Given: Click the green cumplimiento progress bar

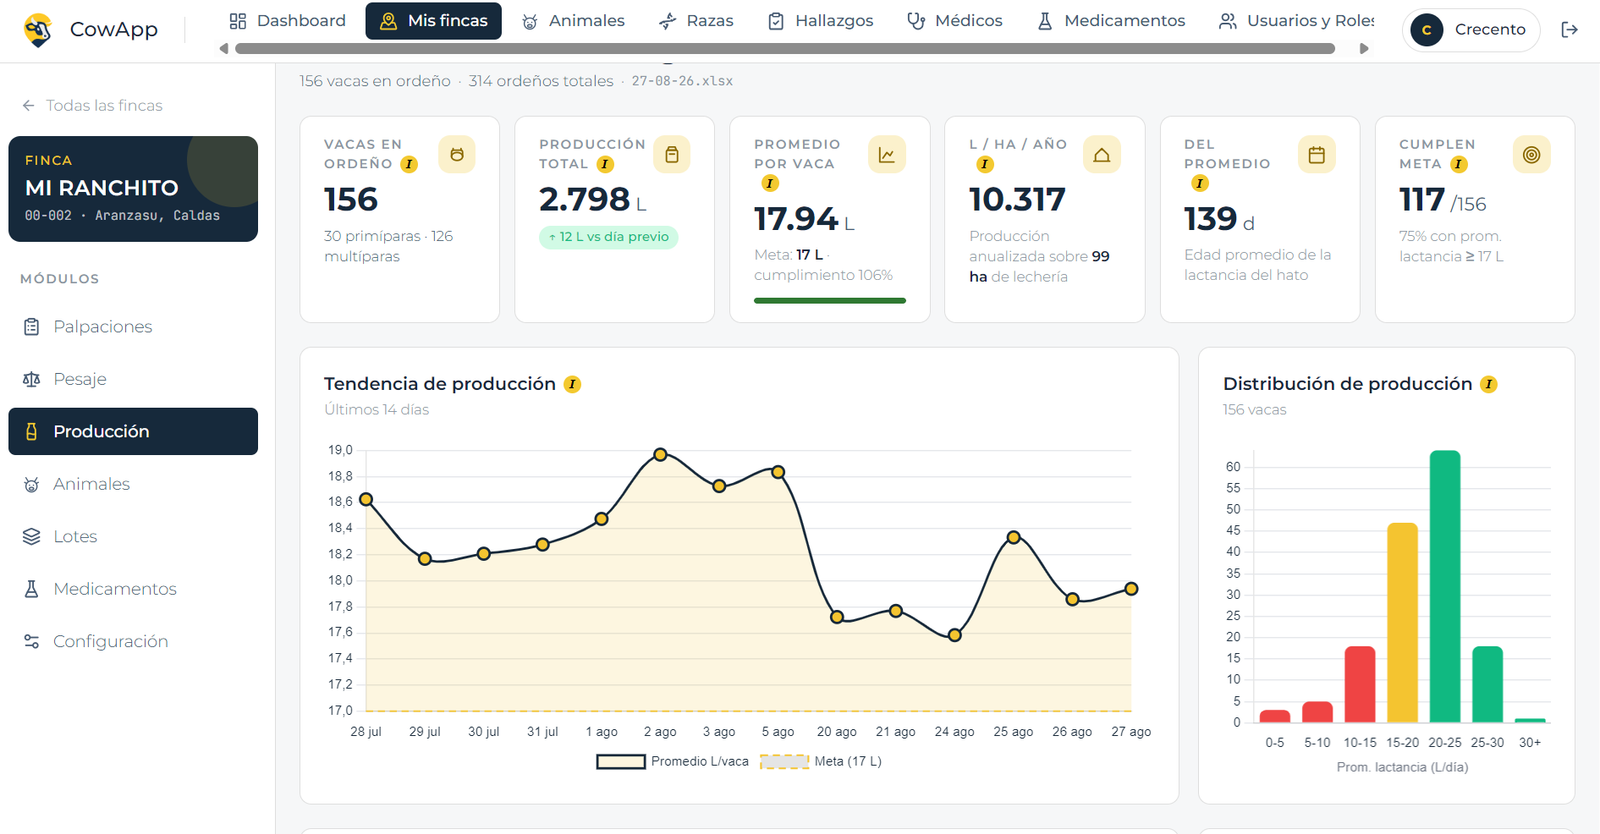Looking at the screenshot, I should point(830,300).
